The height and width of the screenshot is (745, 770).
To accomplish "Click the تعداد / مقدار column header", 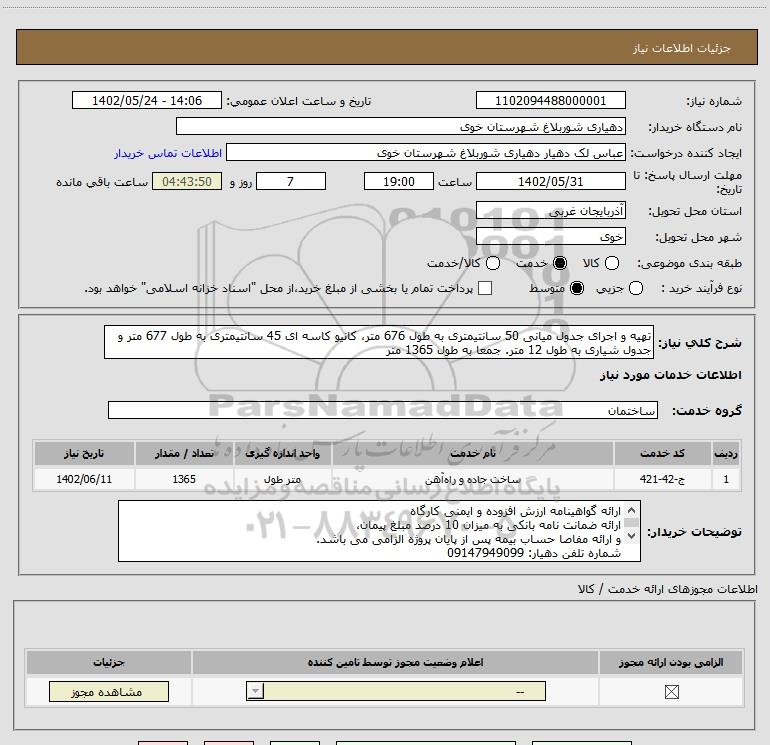I will point(184,453).
